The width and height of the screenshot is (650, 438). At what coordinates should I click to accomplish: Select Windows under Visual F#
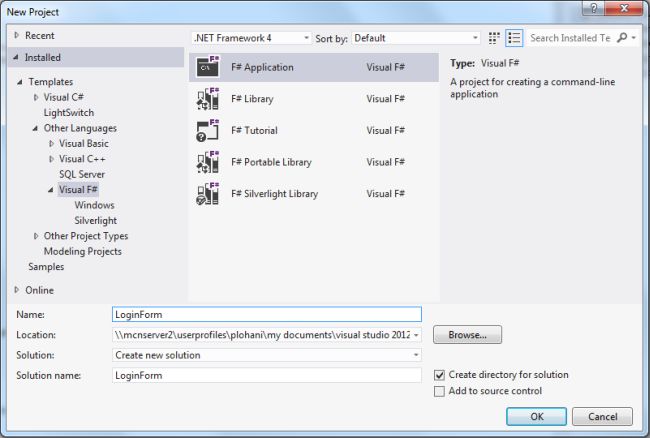tap(95, 205)
